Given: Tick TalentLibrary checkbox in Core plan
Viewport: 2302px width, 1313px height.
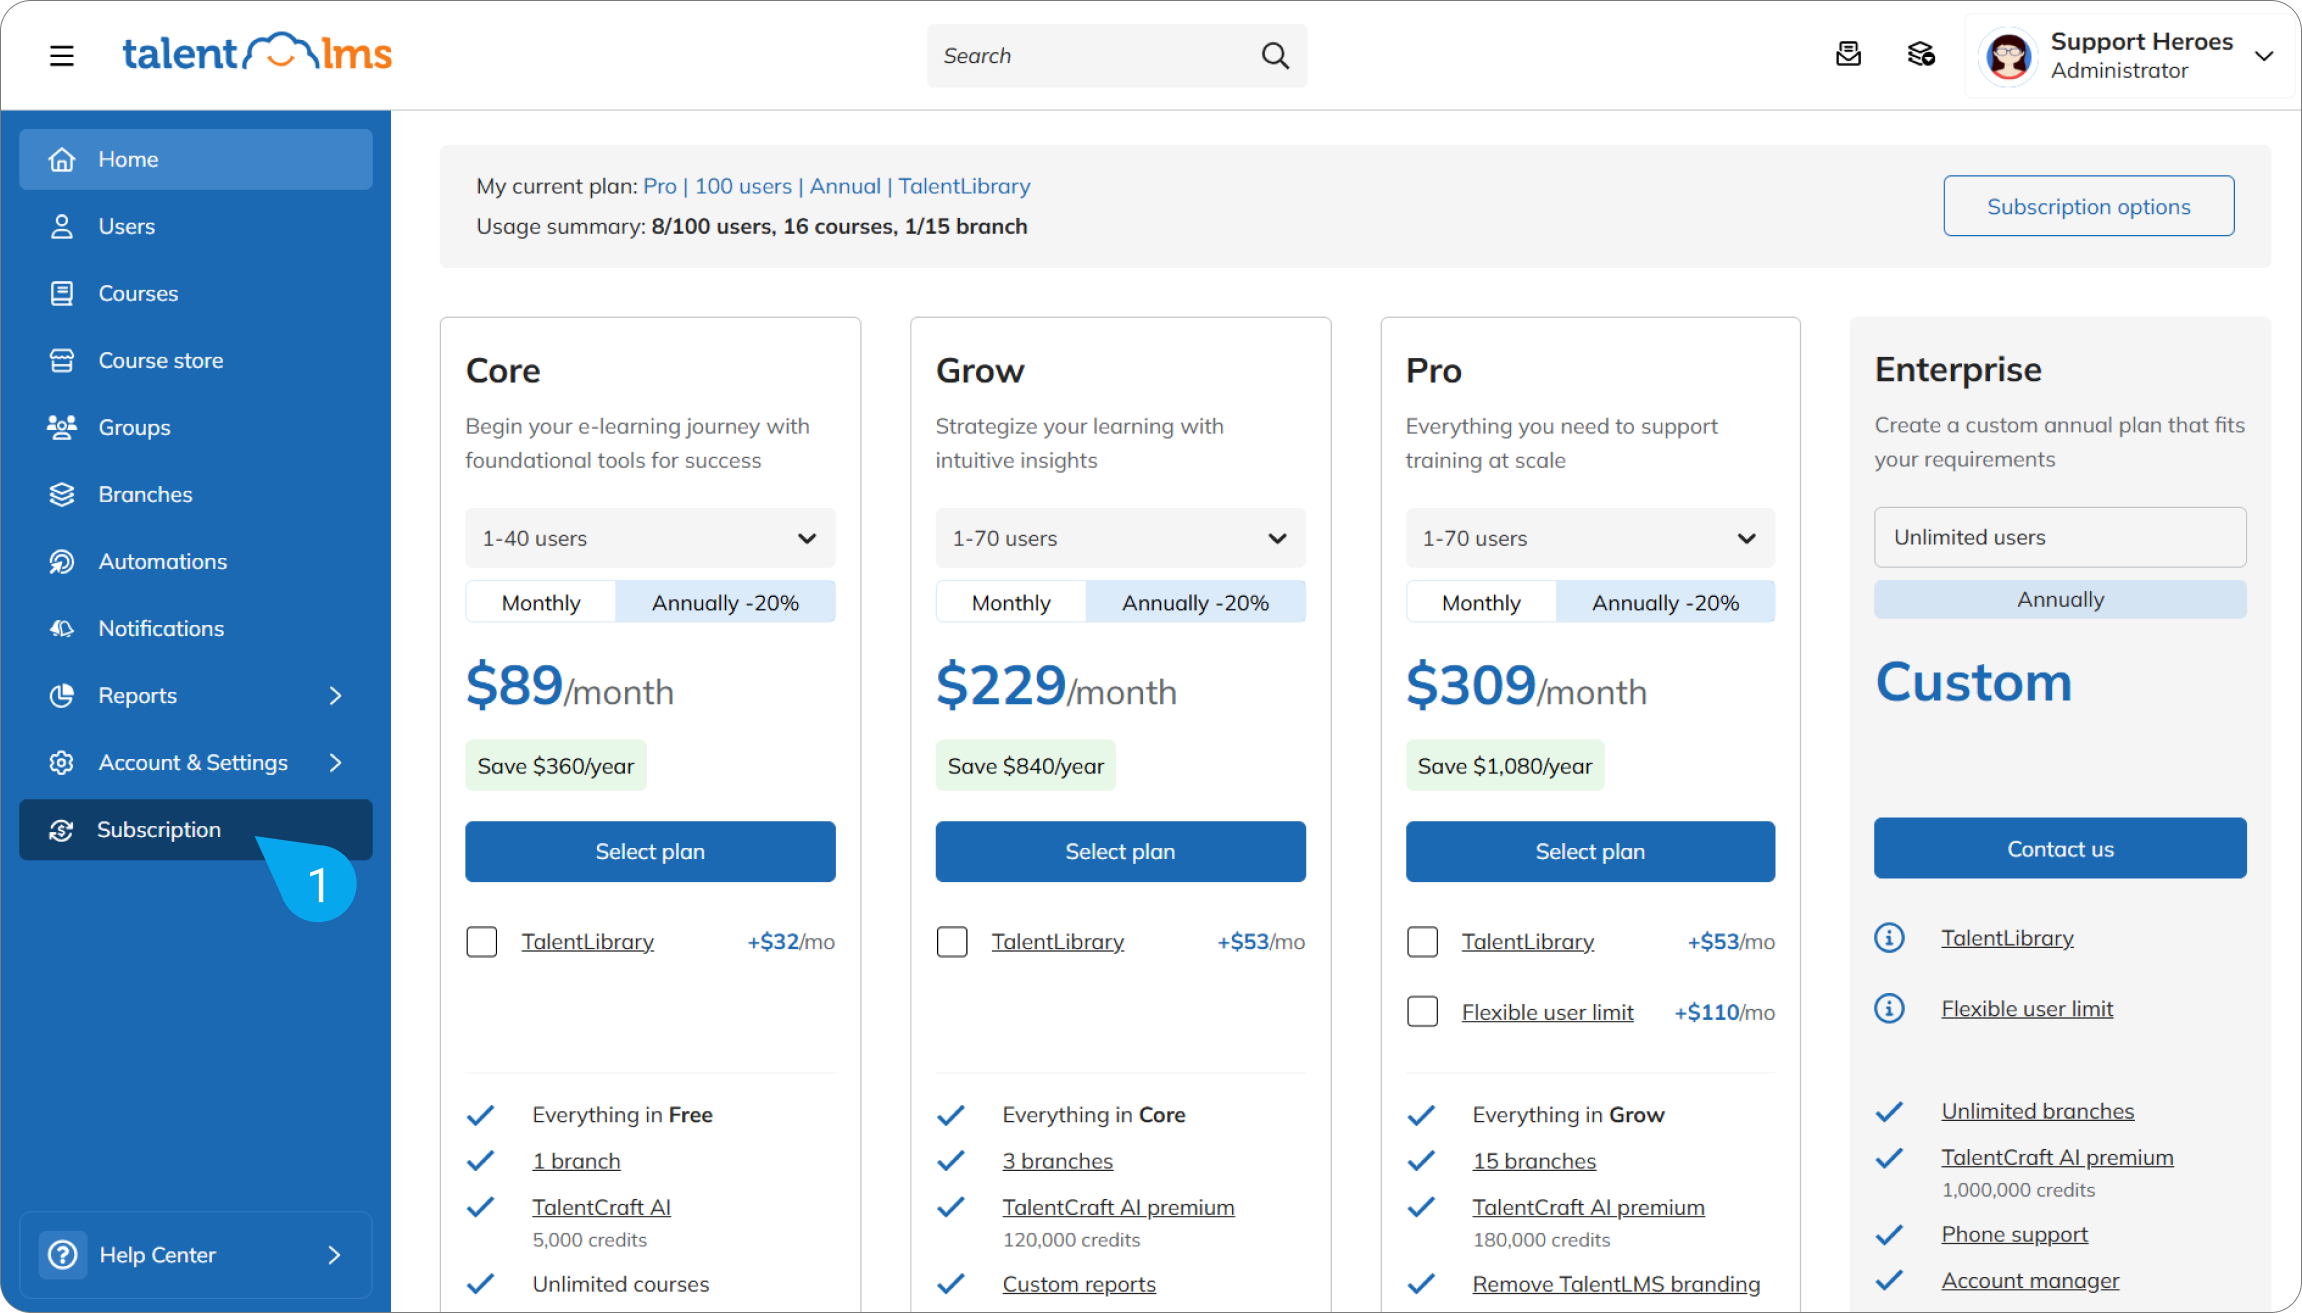Looking at the screenshot, I should click(x=482, y=941).
